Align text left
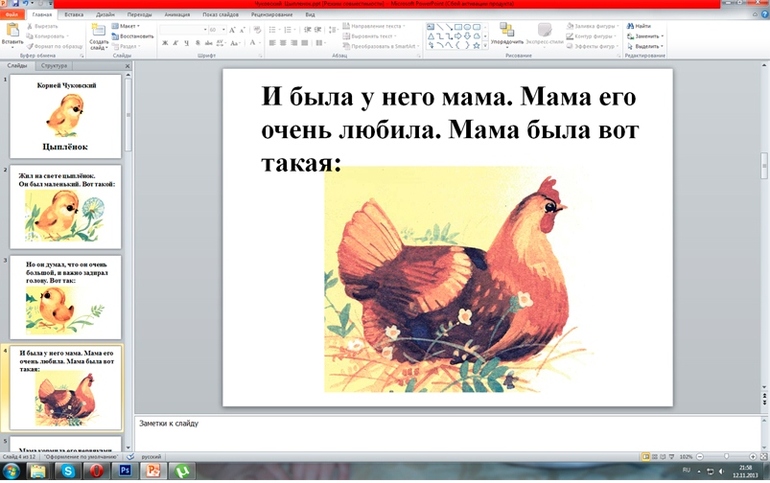Screen dimensions: 770x483 272,43
